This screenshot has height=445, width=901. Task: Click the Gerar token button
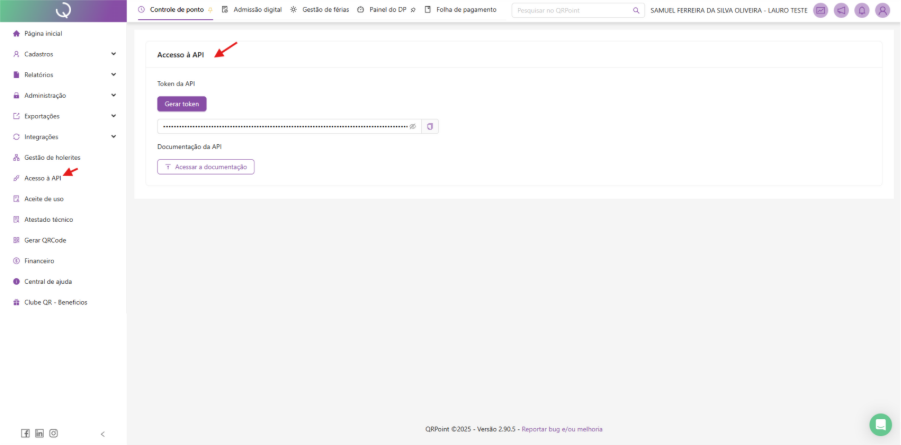(181, 104)
